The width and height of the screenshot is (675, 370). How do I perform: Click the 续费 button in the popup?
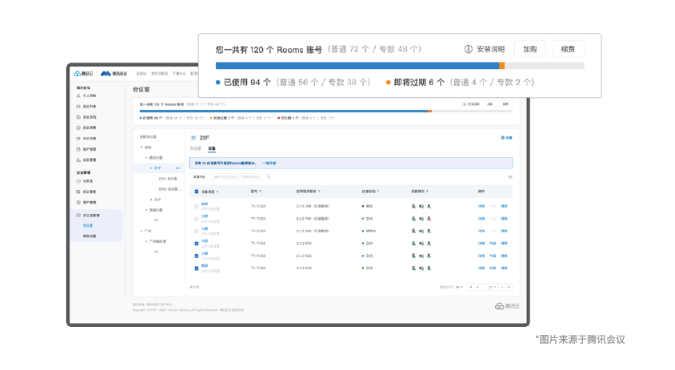click(x=568, y=49)
